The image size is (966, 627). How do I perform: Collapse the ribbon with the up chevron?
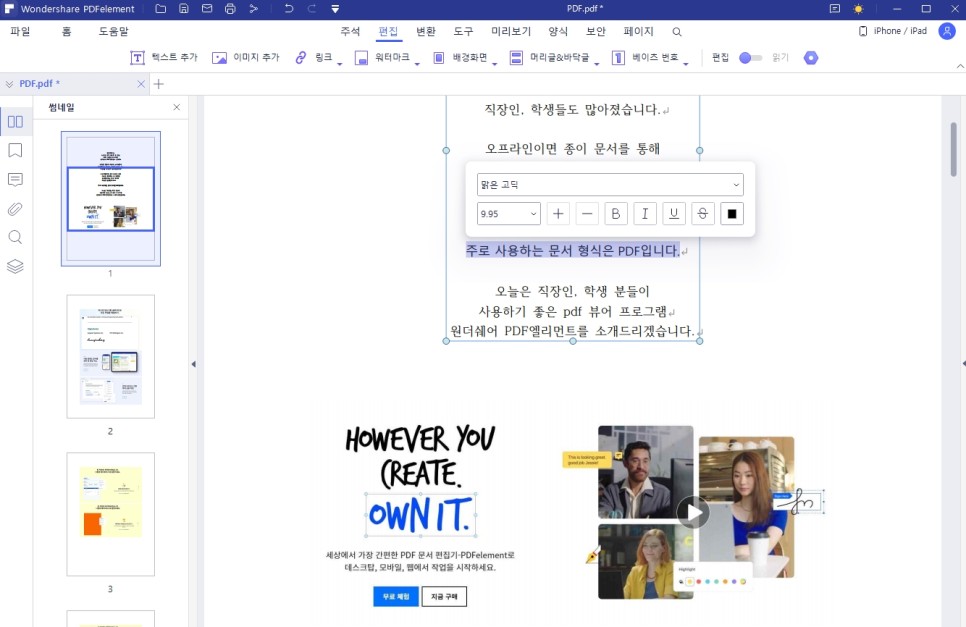[x=959, y=66]
